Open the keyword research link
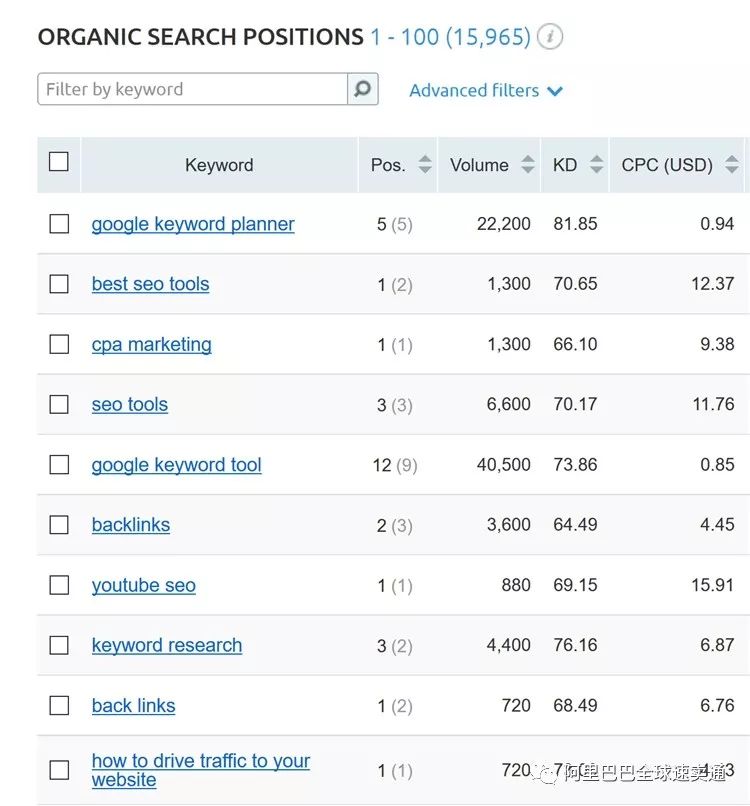This screenshot has height=806, width=750. [166, 645]
